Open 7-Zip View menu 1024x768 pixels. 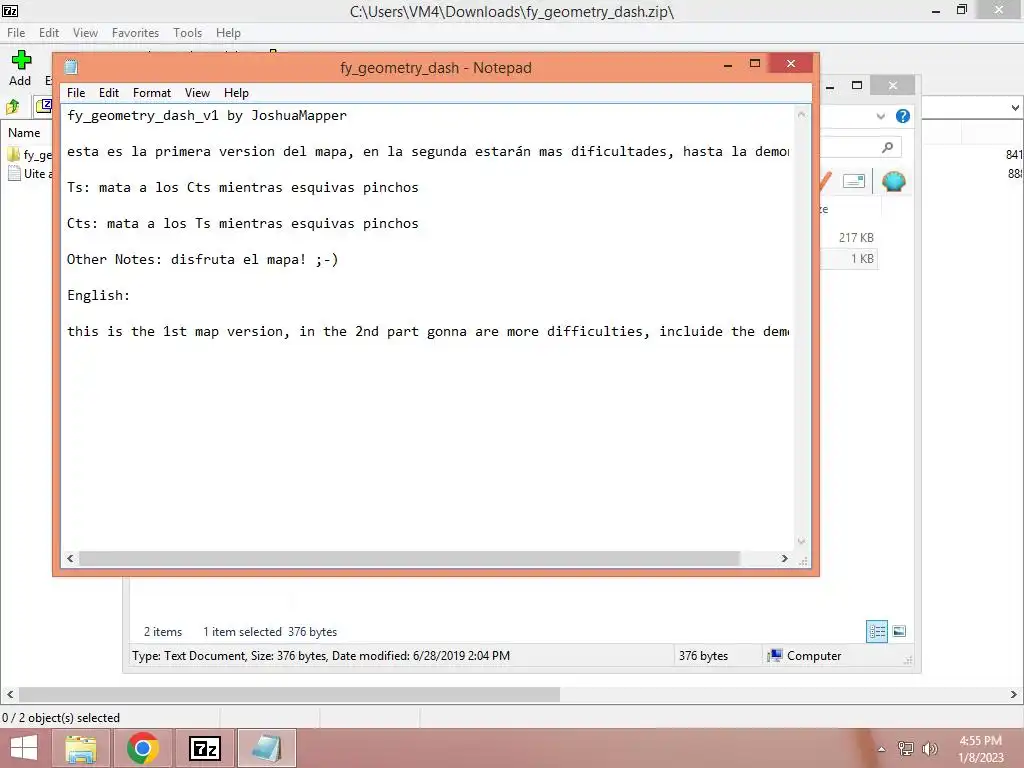85,33
